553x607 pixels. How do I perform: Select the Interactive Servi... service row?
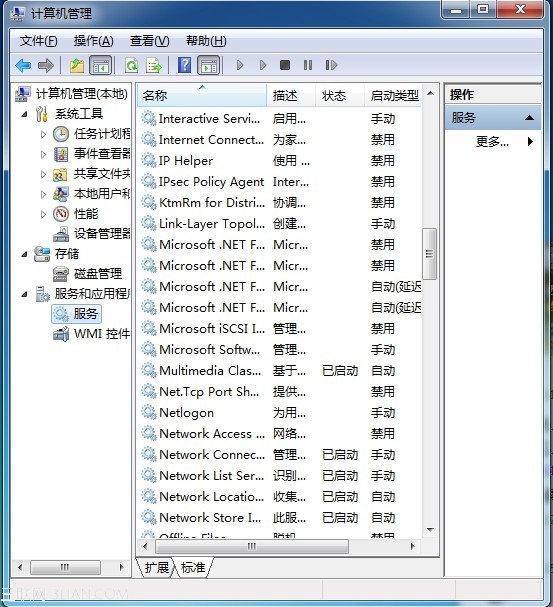[281, 118]
